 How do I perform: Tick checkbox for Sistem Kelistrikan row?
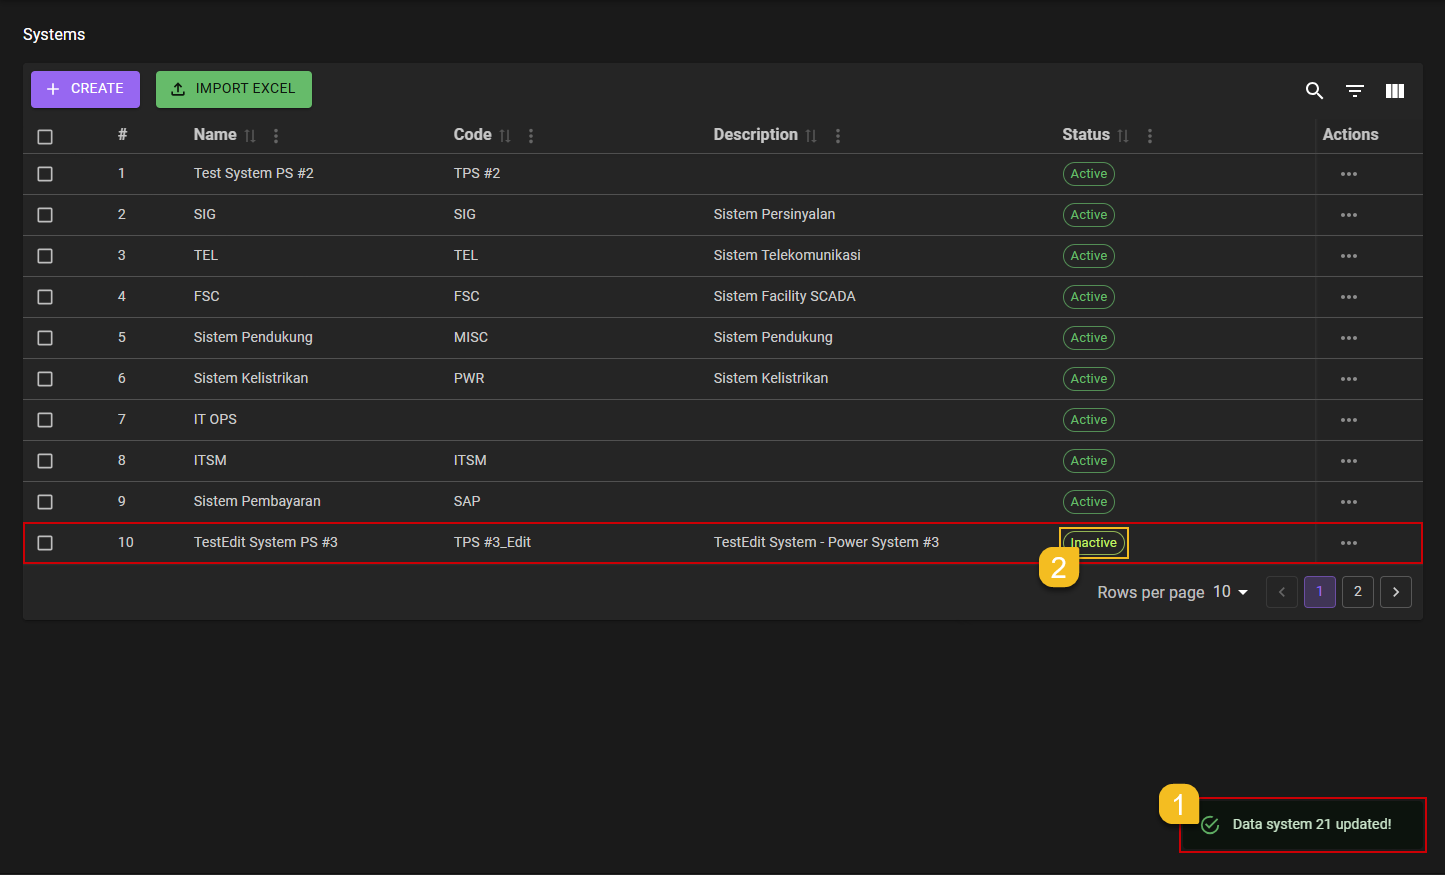pyautogui.click(x=45, y=379)
